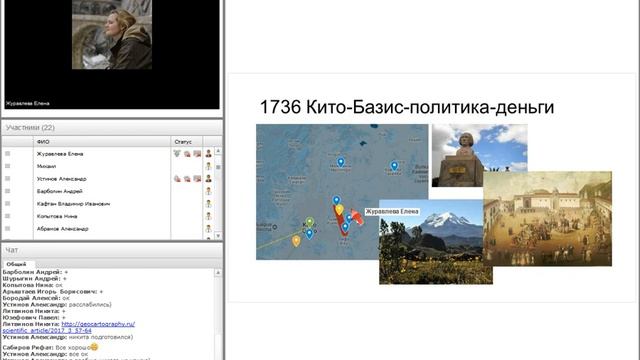This screenshot has height=360, width=640.
Task: Click the participants list scrollbar thumb
Action: point(218,167)
